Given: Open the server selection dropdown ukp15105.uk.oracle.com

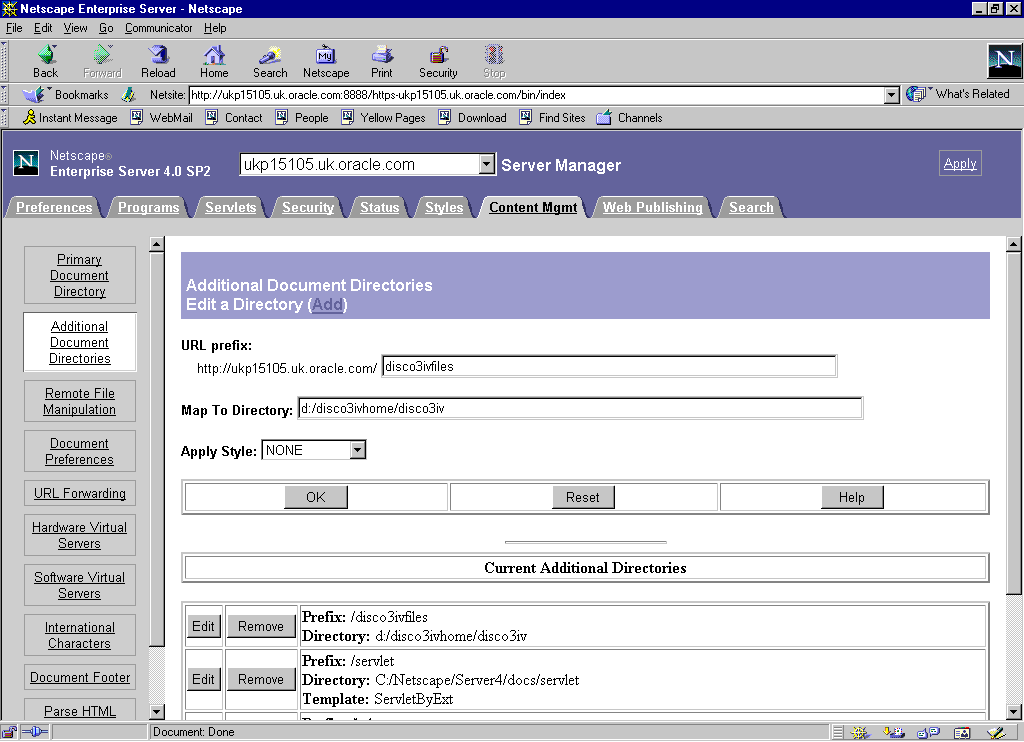Looking at the screenshot, I should point(486,164).
